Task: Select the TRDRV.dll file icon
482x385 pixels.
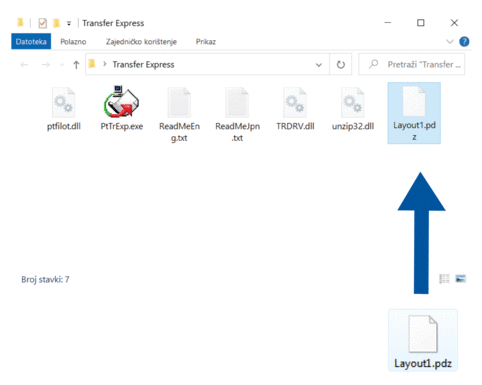Action: (x=295, y=102)
